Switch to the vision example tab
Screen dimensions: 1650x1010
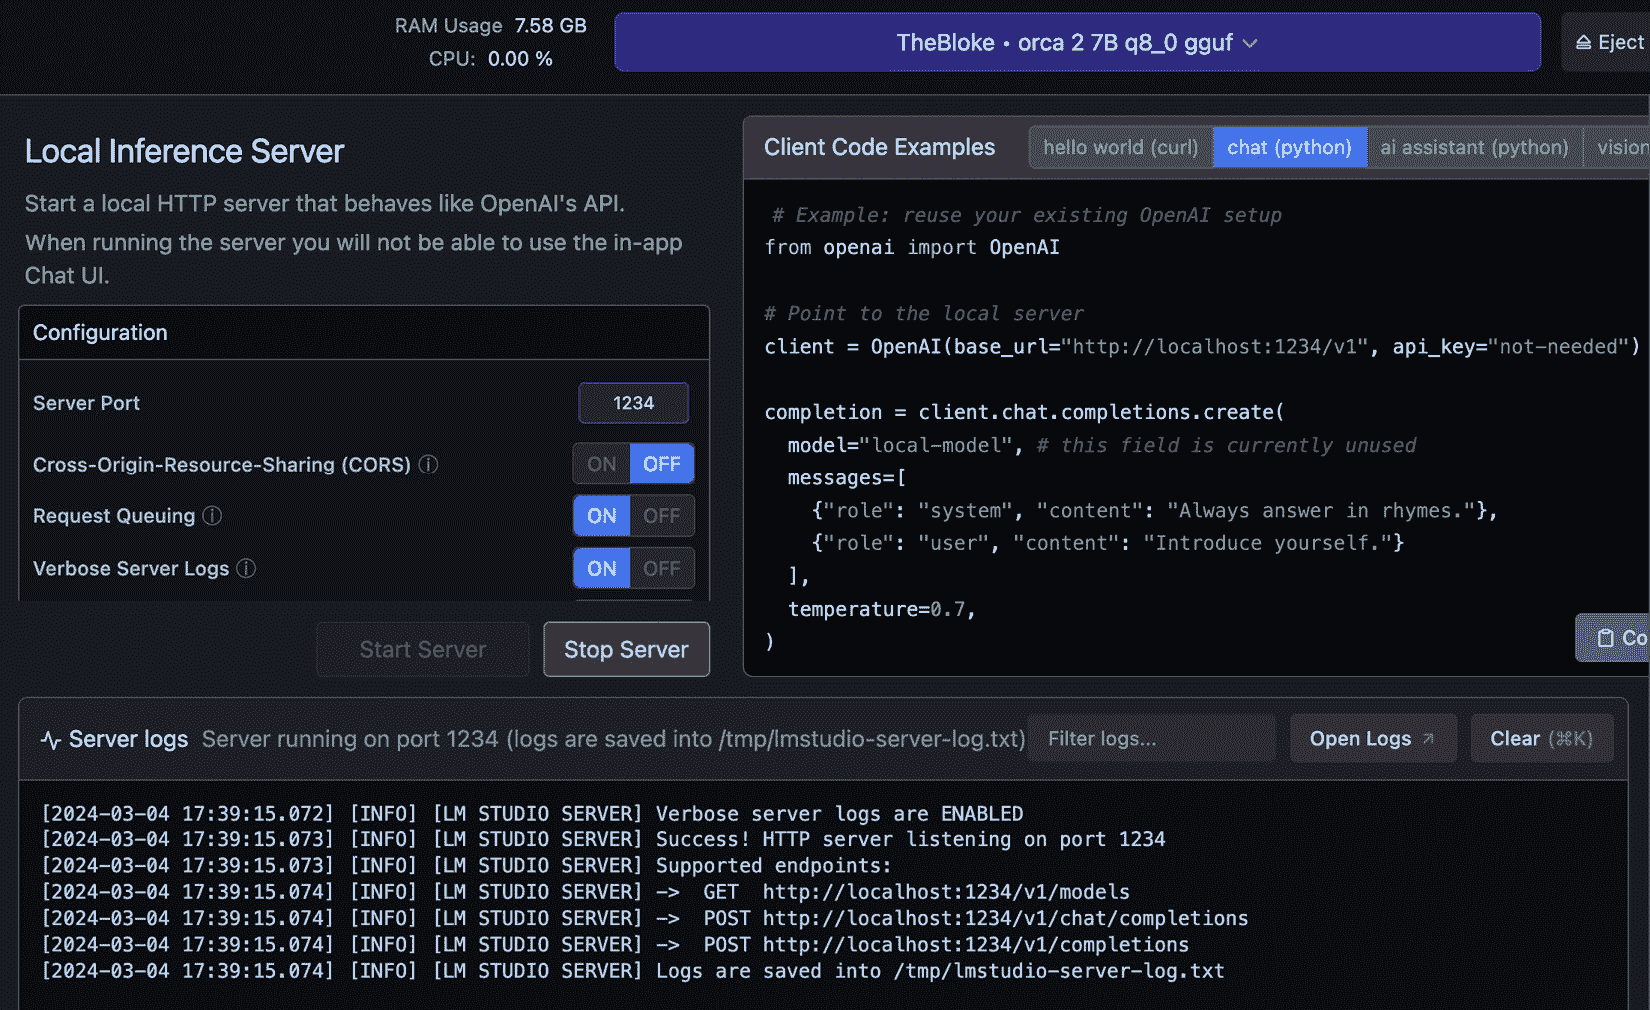coord(1618,147)
